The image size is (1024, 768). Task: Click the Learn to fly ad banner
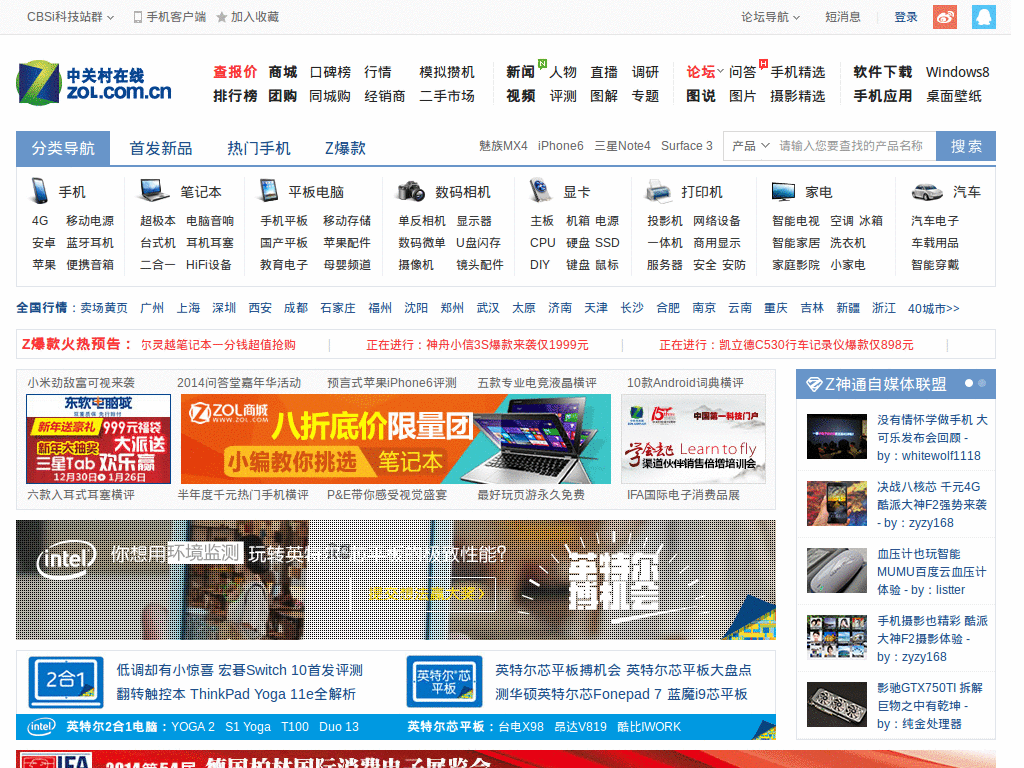pos(693,439)
